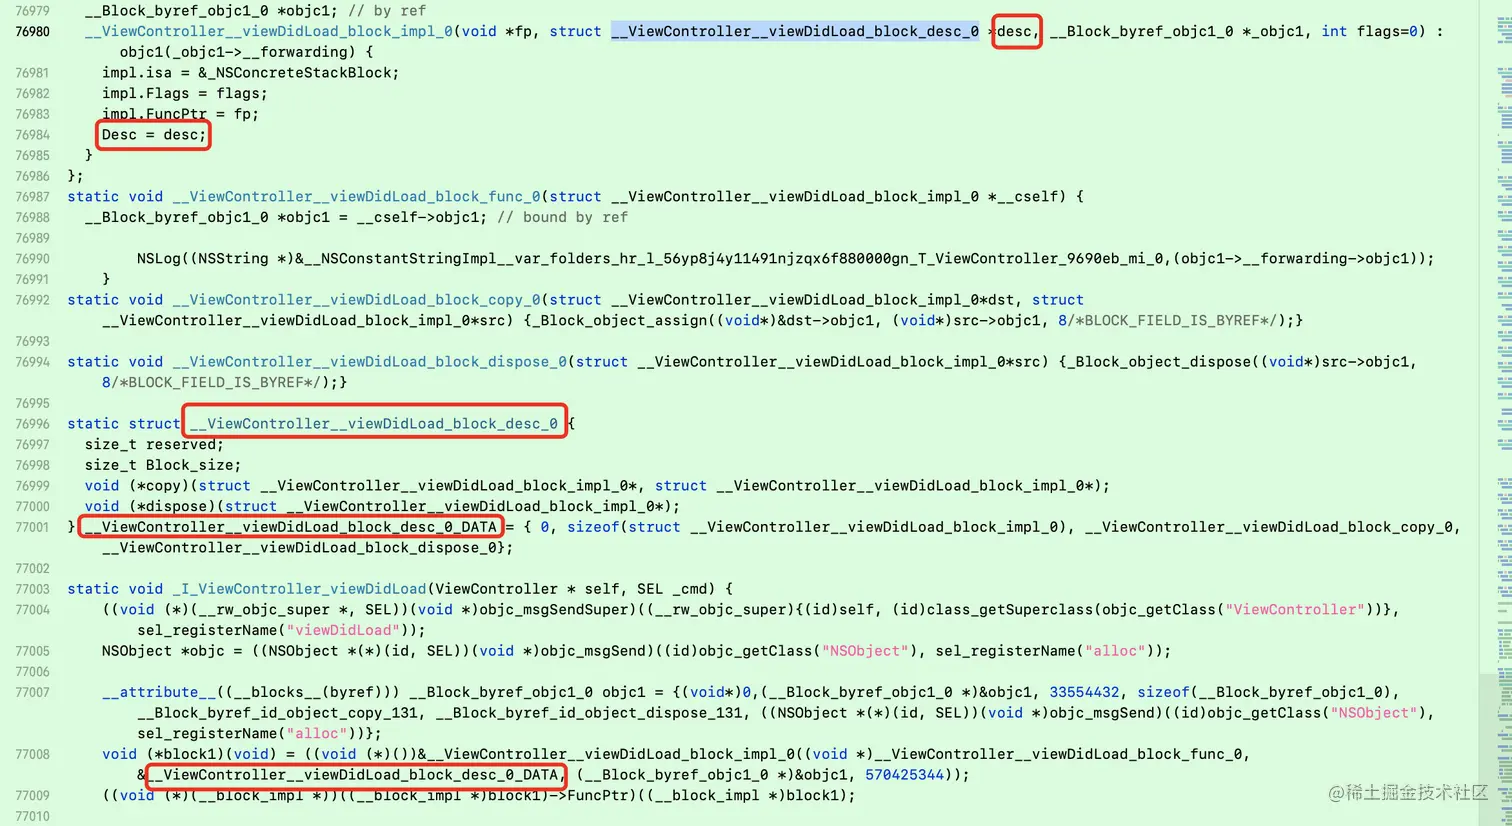The image size is (1512, 826).
Task: Click the 'impl.FuncPtr = fp;' statement
Action: (x=180, y=114)
